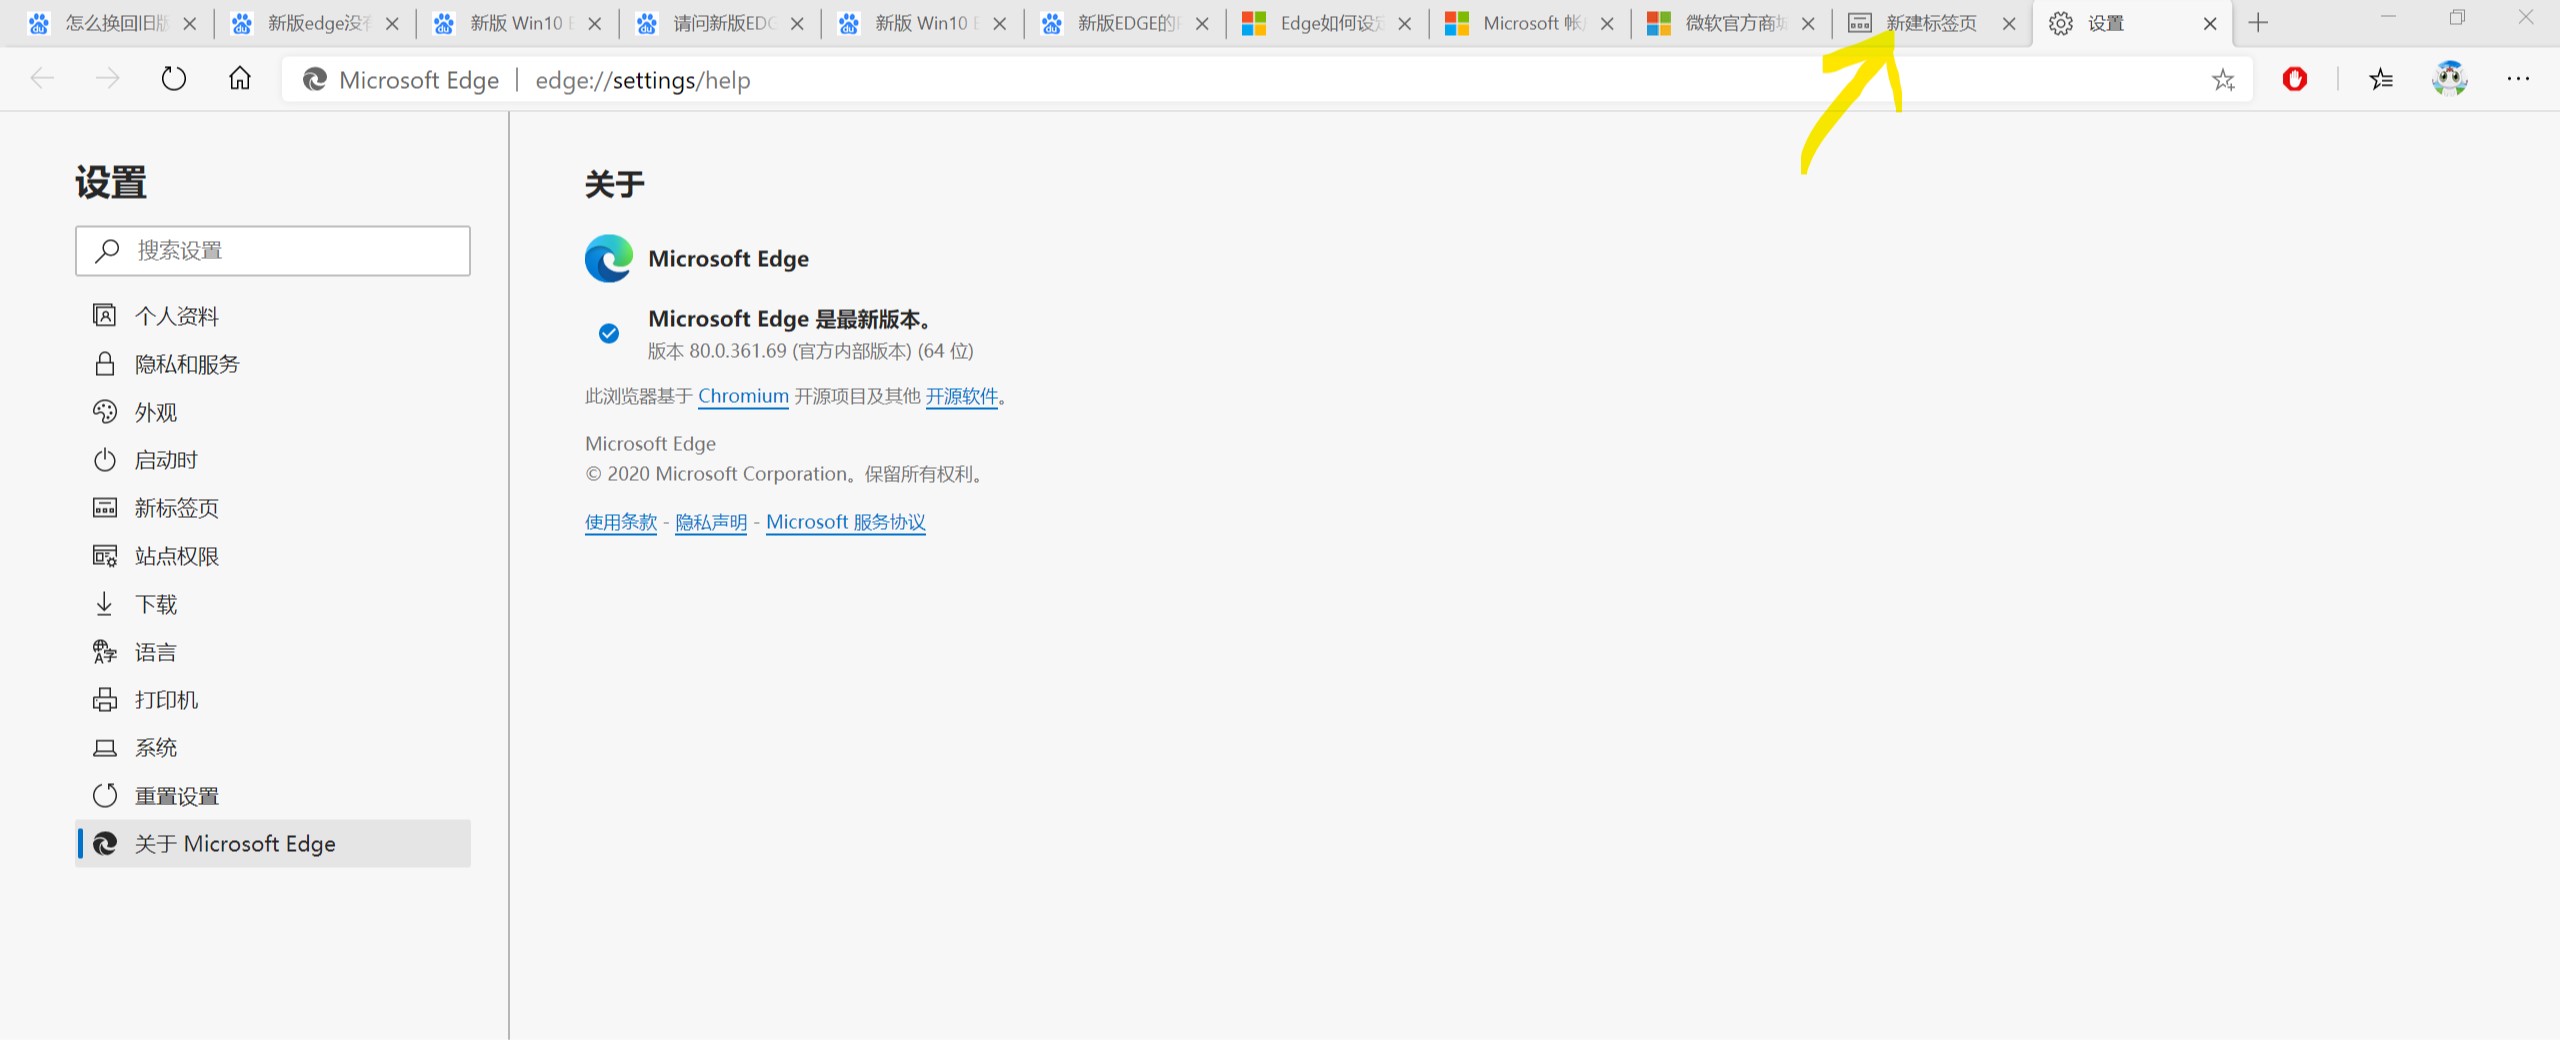The image size is (2560, 1040).
Task: Open 系统 settings
Action: click(272, 748)
